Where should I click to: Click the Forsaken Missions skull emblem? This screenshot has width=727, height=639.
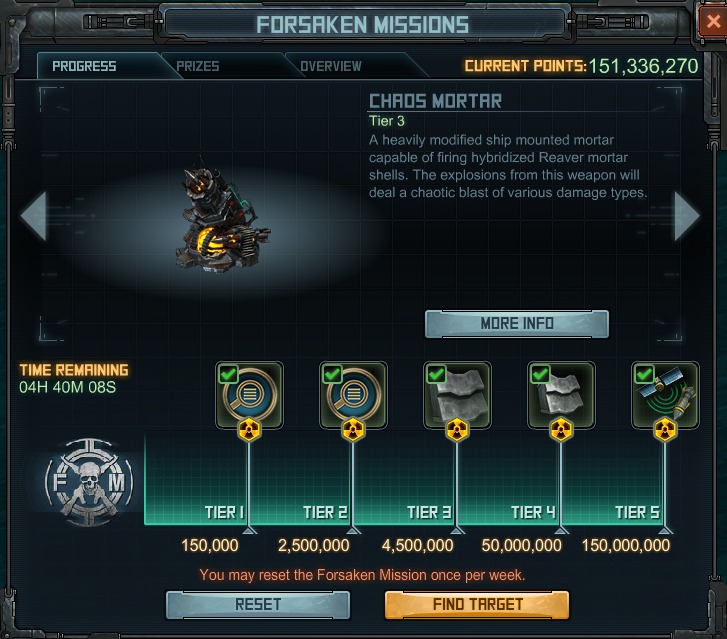[x=89, y=482]
